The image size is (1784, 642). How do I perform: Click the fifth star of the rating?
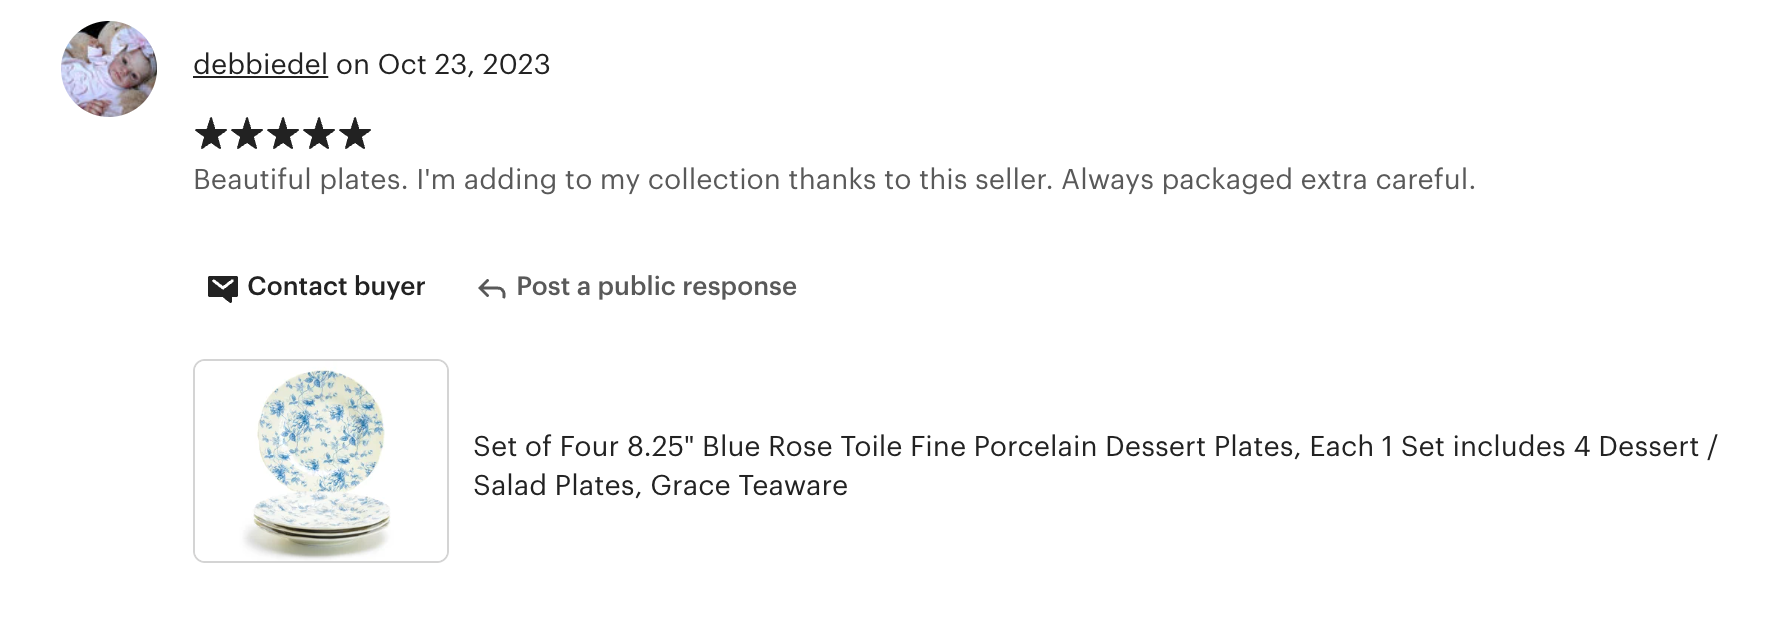click(x=355, y=134)
